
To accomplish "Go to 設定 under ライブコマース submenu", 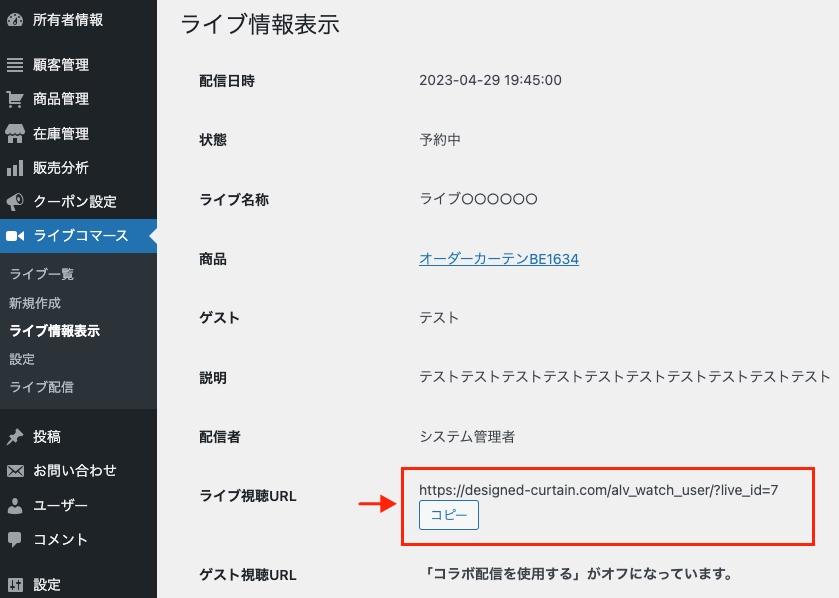I will coord(22,359).
